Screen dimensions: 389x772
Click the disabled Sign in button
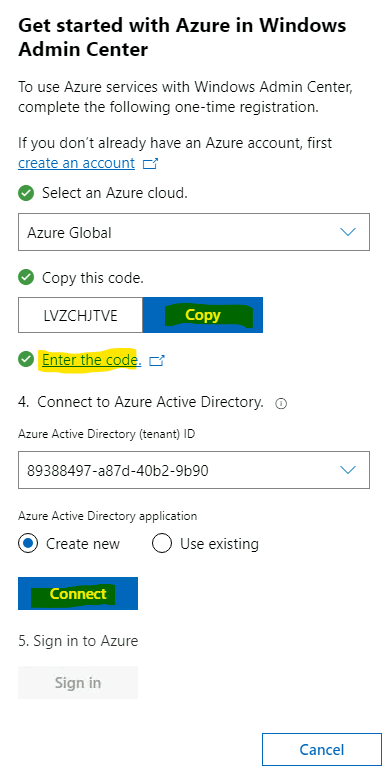point(78,682)
